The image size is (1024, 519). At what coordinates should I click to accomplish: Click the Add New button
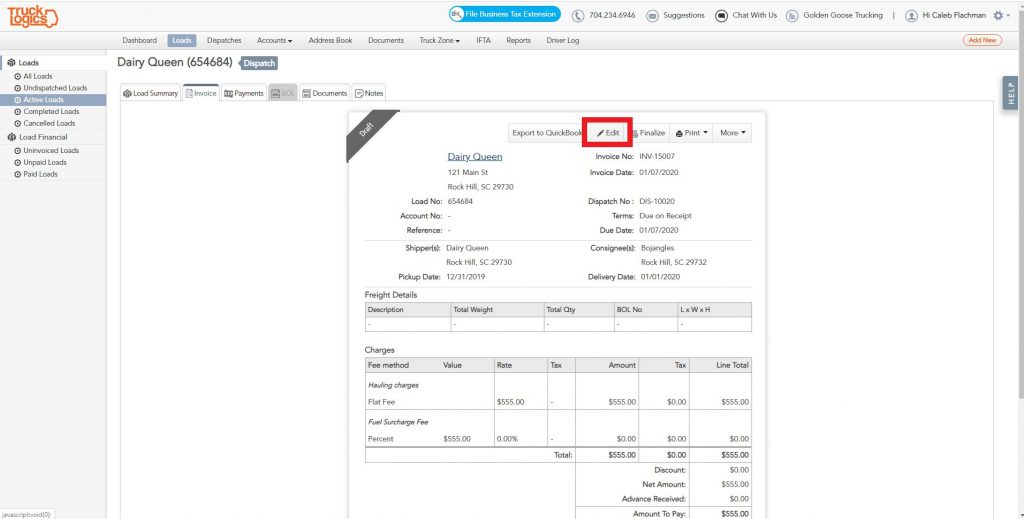tap(982, 40)
